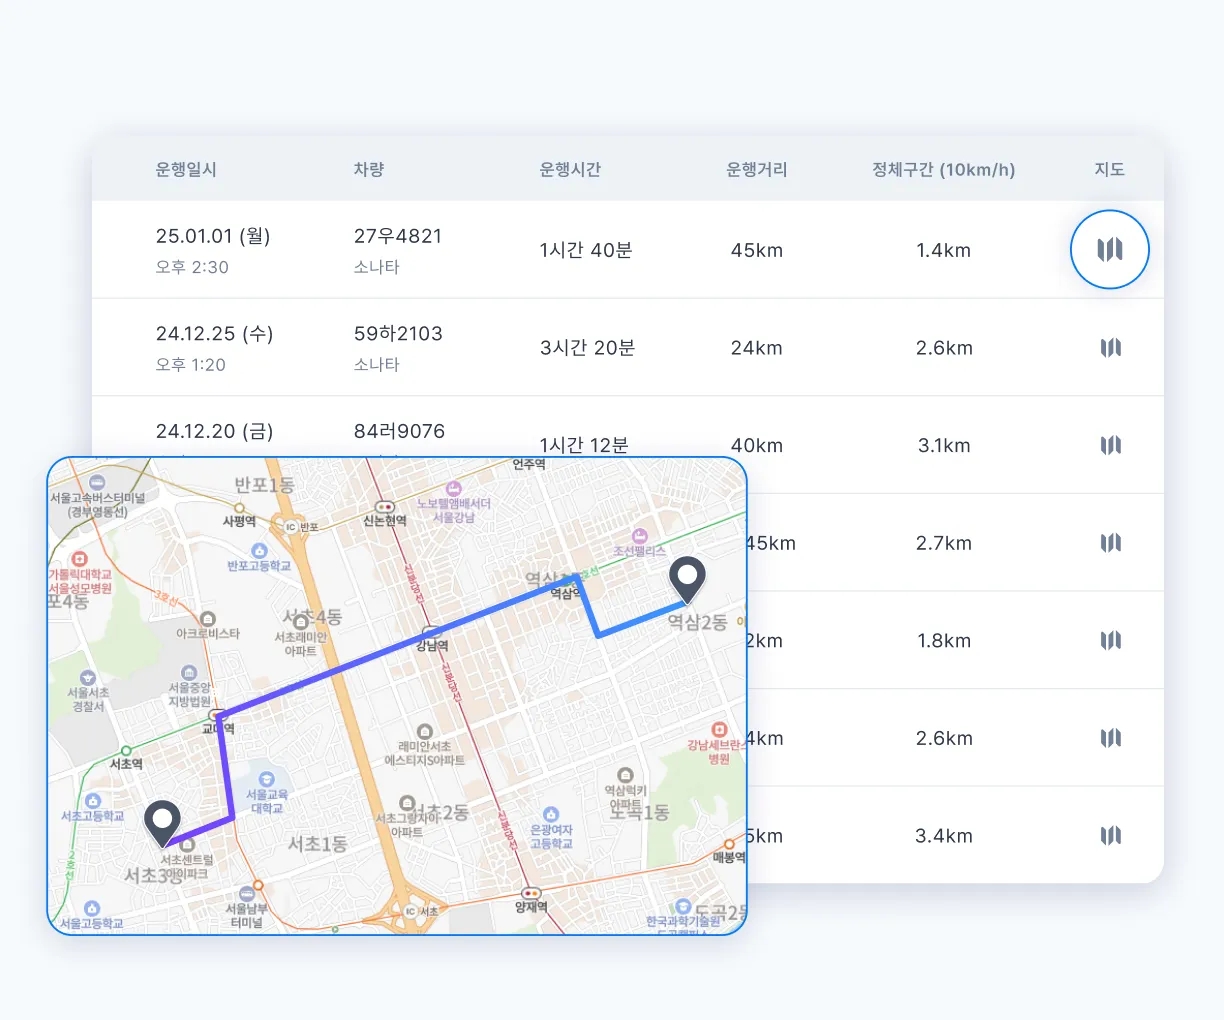This screenshot has height=1020, width=1224.
Task: Select vehicle number 59하2103
Action: click(x=398, y=333)
